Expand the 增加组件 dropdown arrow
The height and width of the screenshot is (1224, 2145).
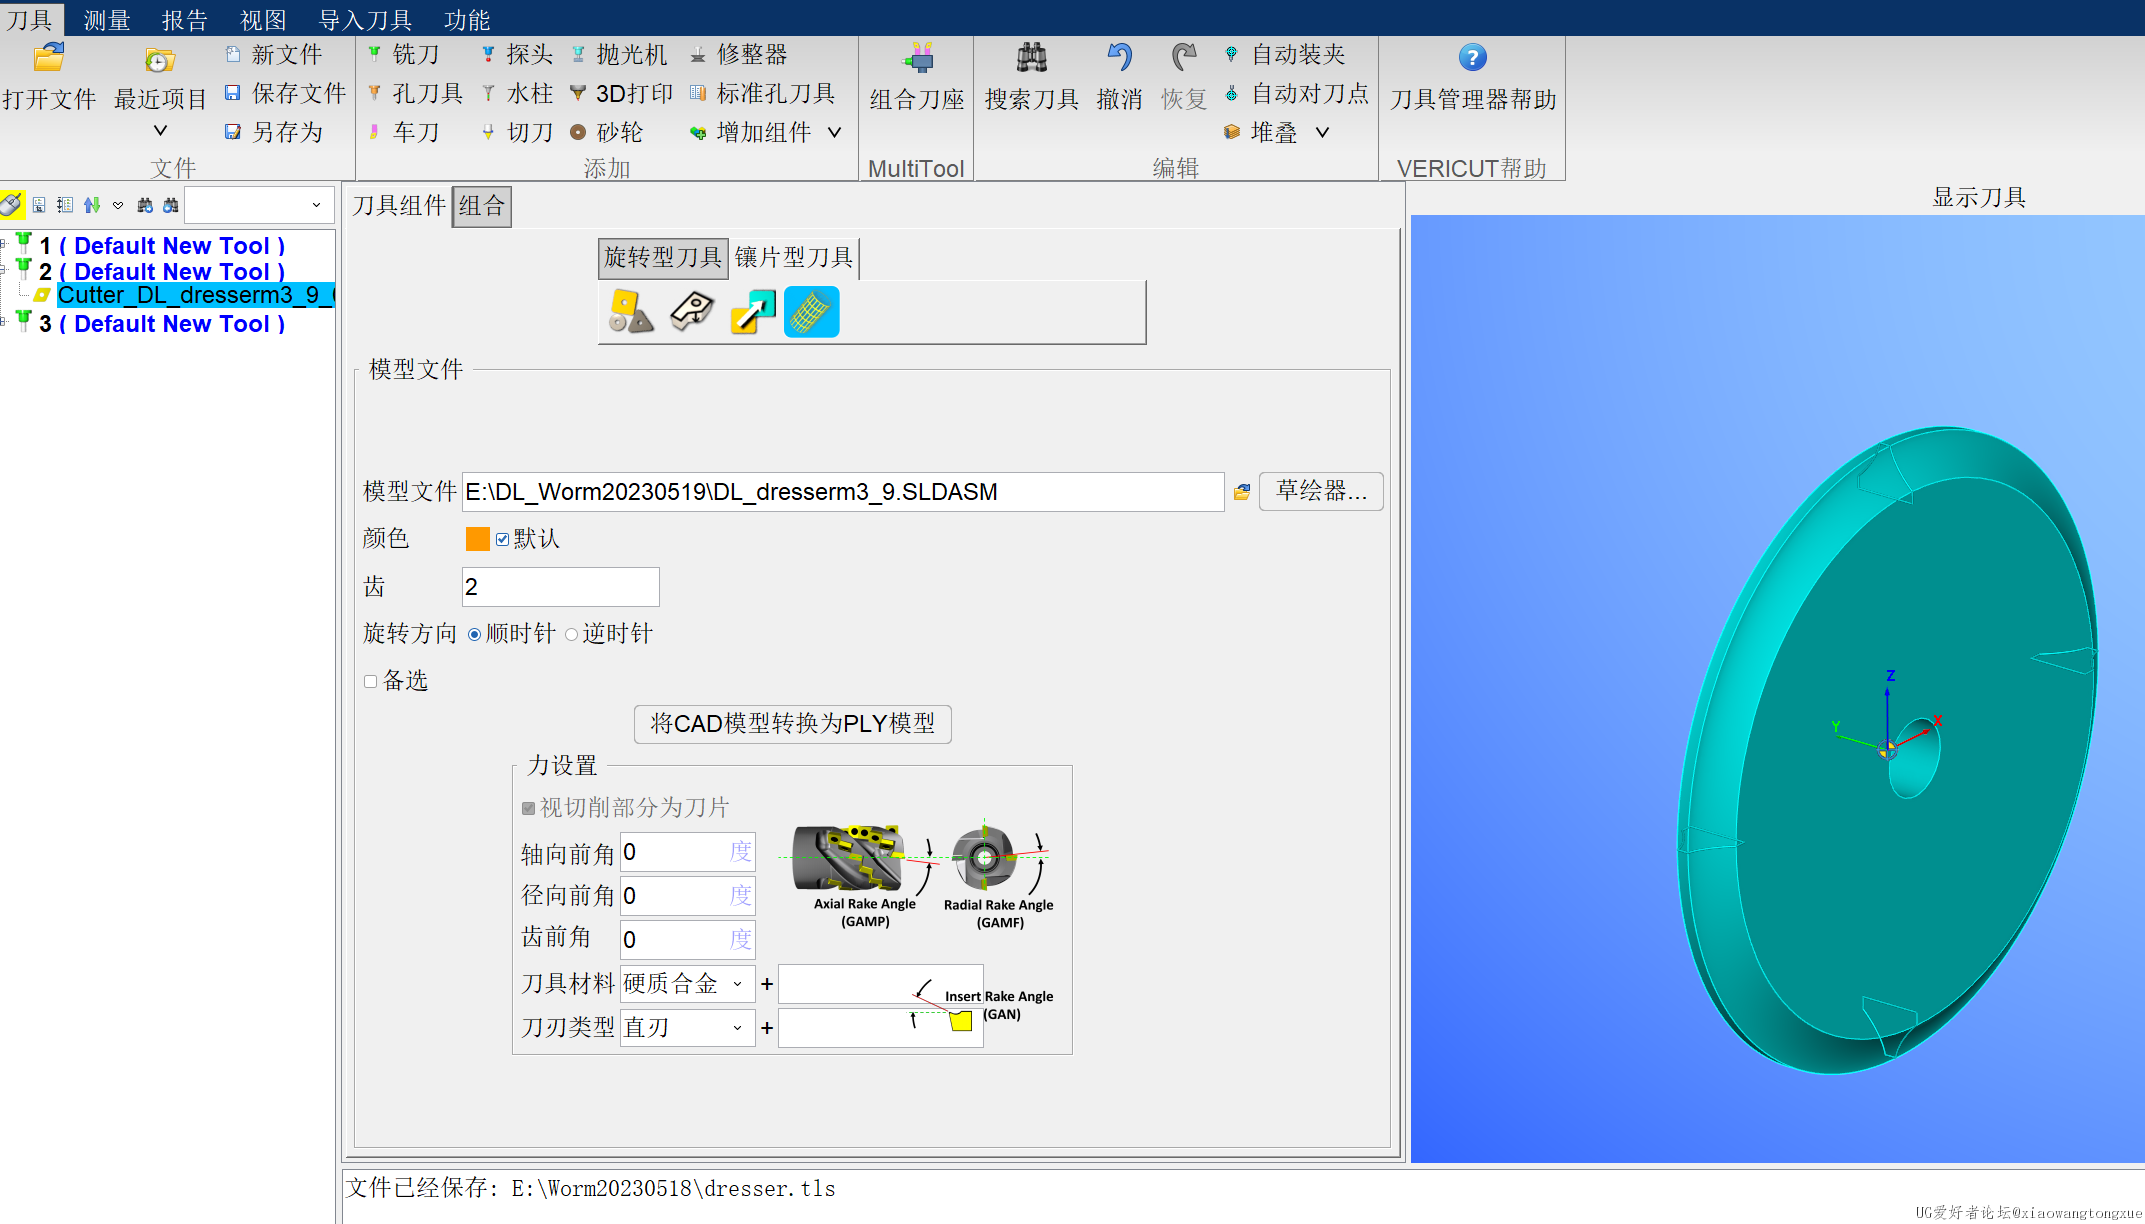834,132
